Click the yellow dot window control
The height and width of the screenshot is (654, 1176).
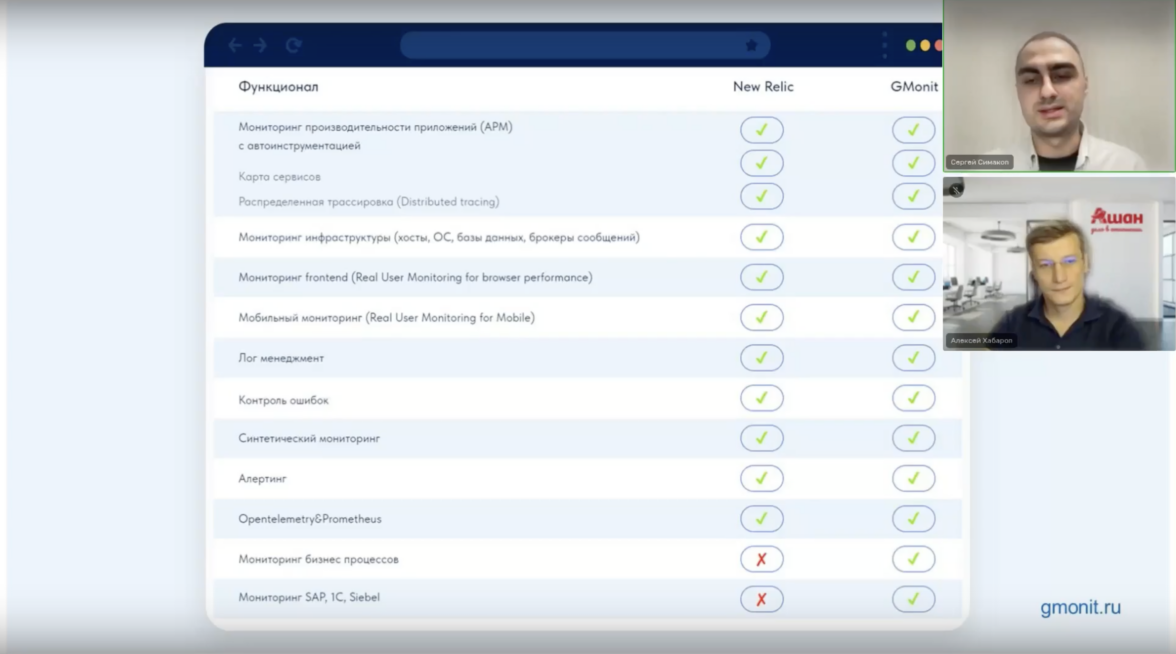click(x=925, y=45)
